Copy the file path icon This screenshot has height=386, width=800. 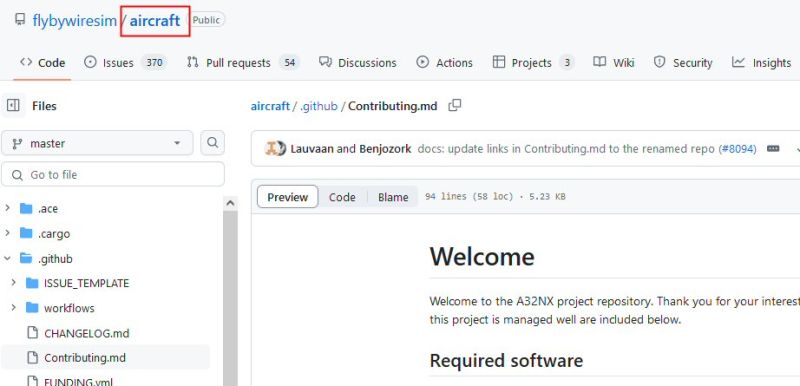[455, 106]
